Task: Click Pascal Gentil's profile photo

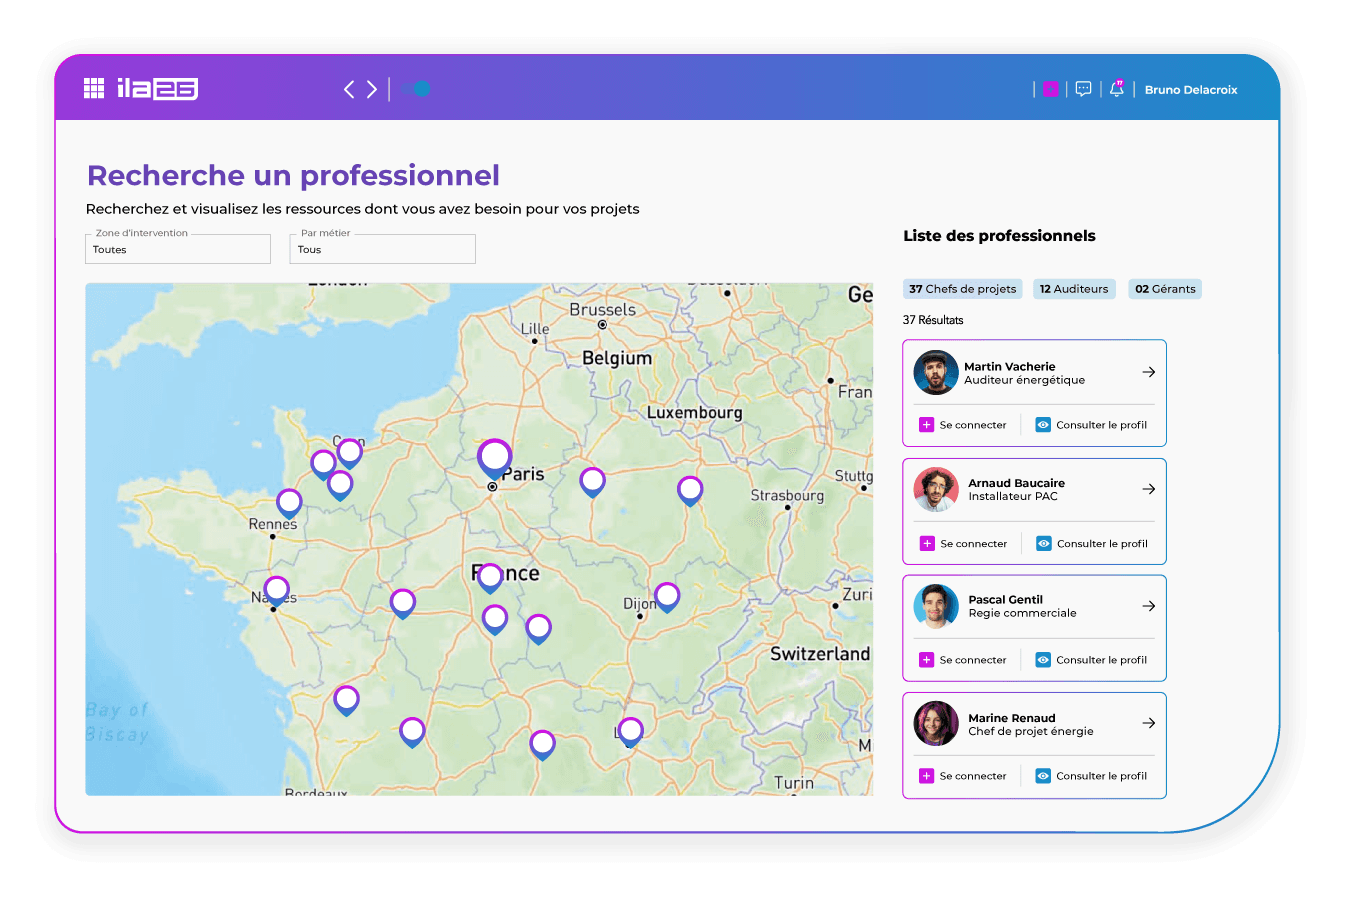Action: [x=936, y=606]
